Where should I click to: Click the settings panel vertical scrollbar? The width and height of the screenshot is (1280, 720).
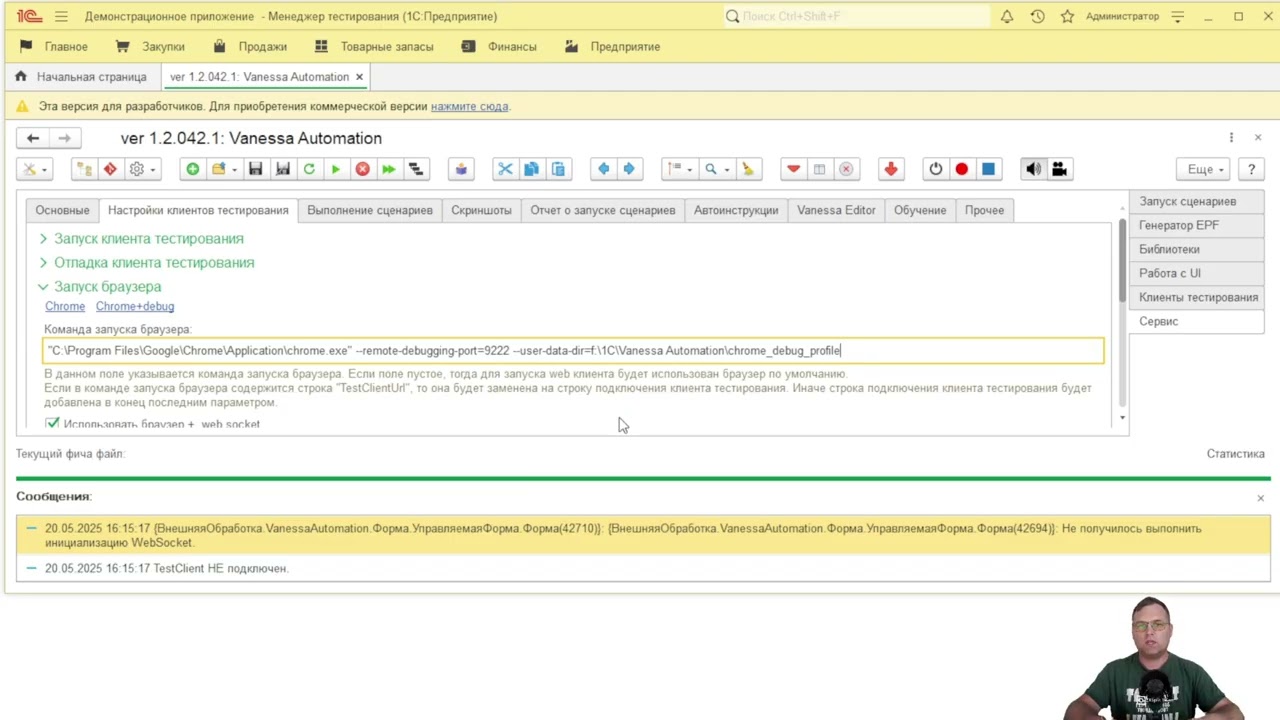(x=1122, y=260)
